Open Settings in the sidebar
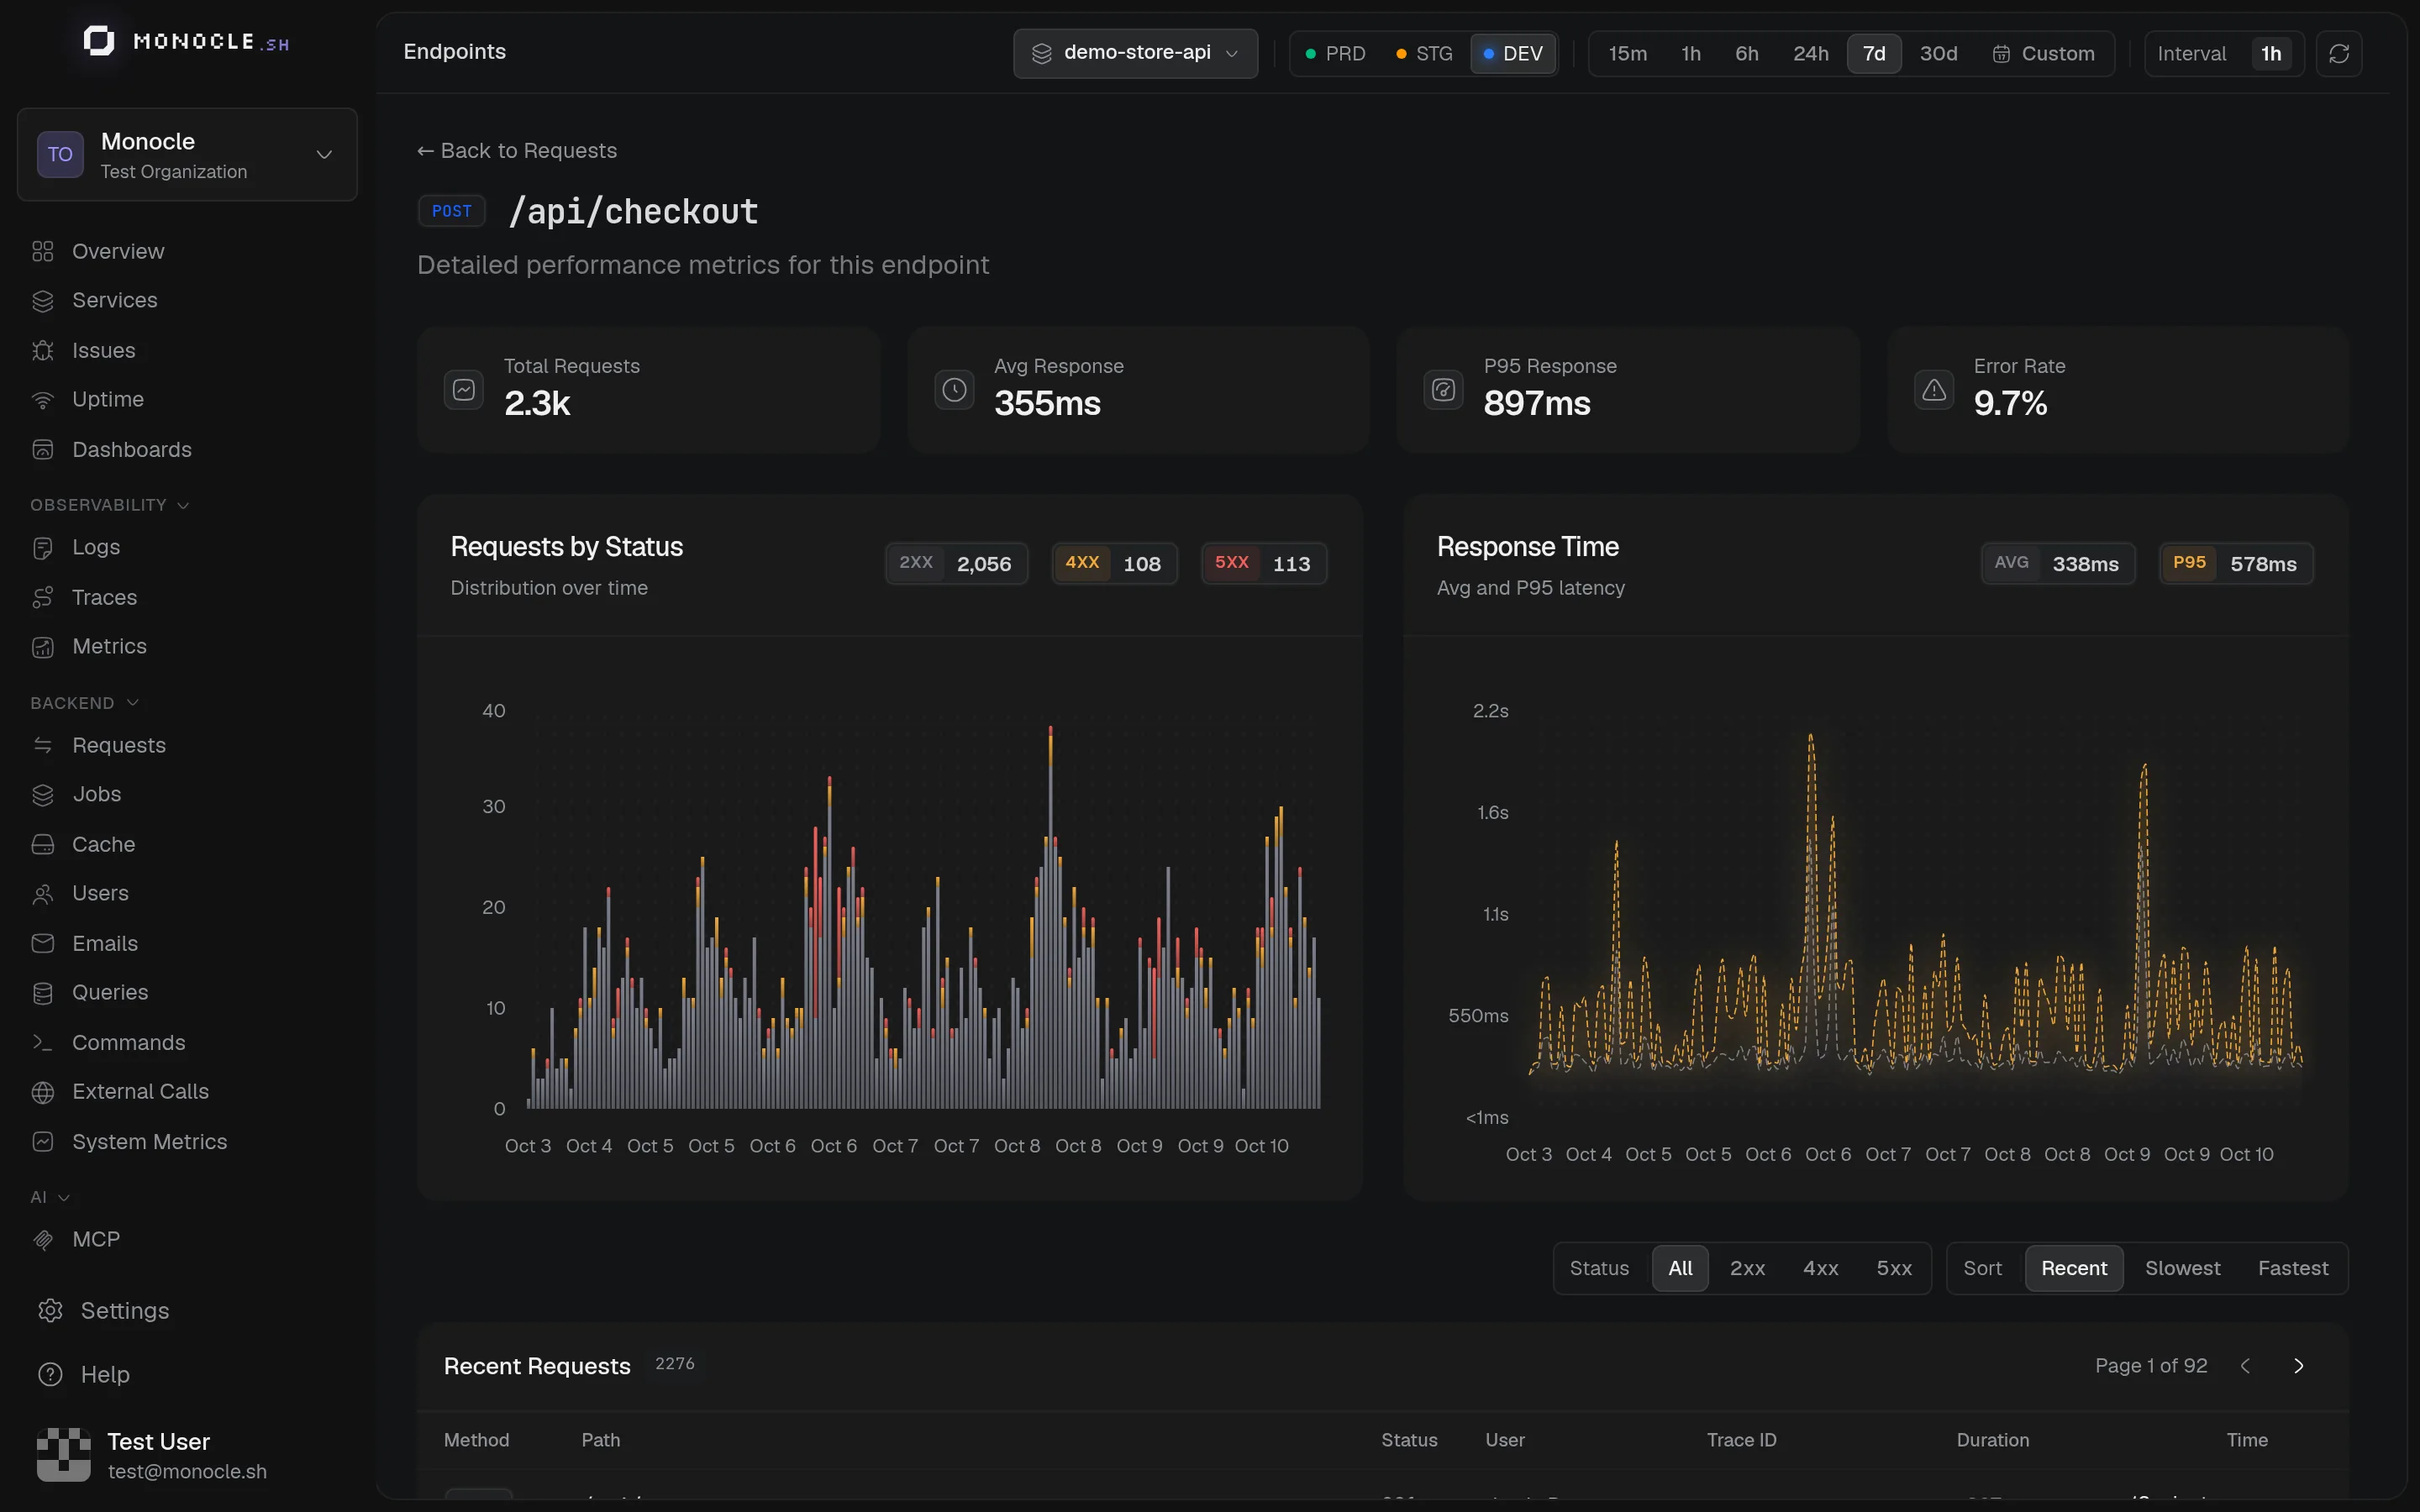The width and height of the screenshot is (2420, 1512). pyautogui.click(x=103, y=1310)
